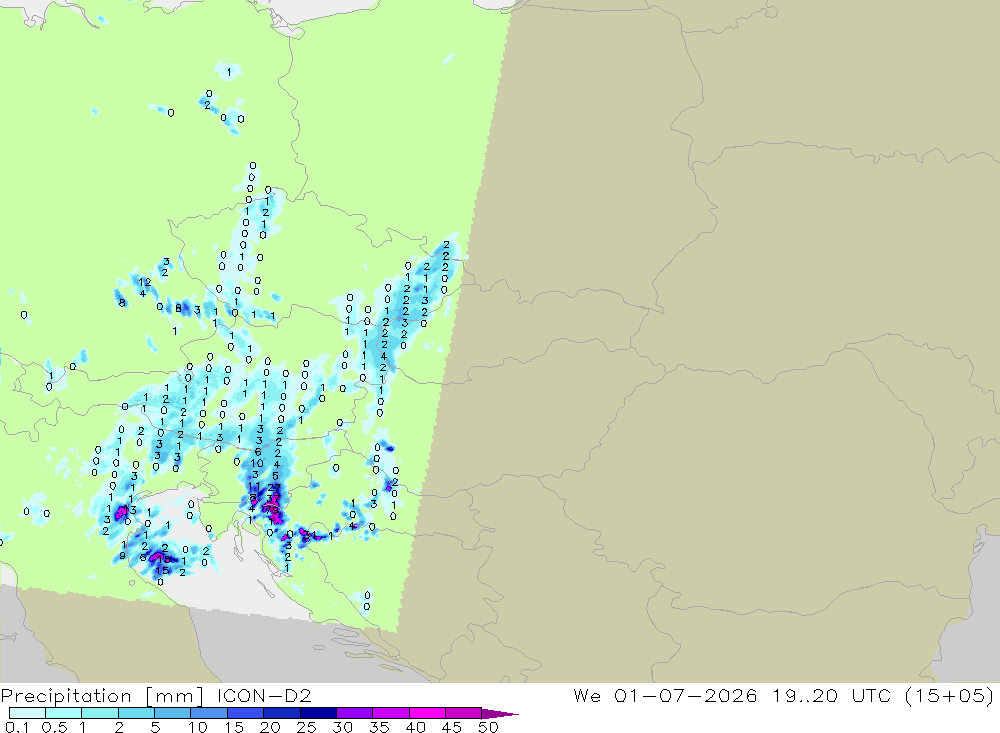
Task: Click the 20–25 mm dark blue swatch
Action: click(281, 713)
